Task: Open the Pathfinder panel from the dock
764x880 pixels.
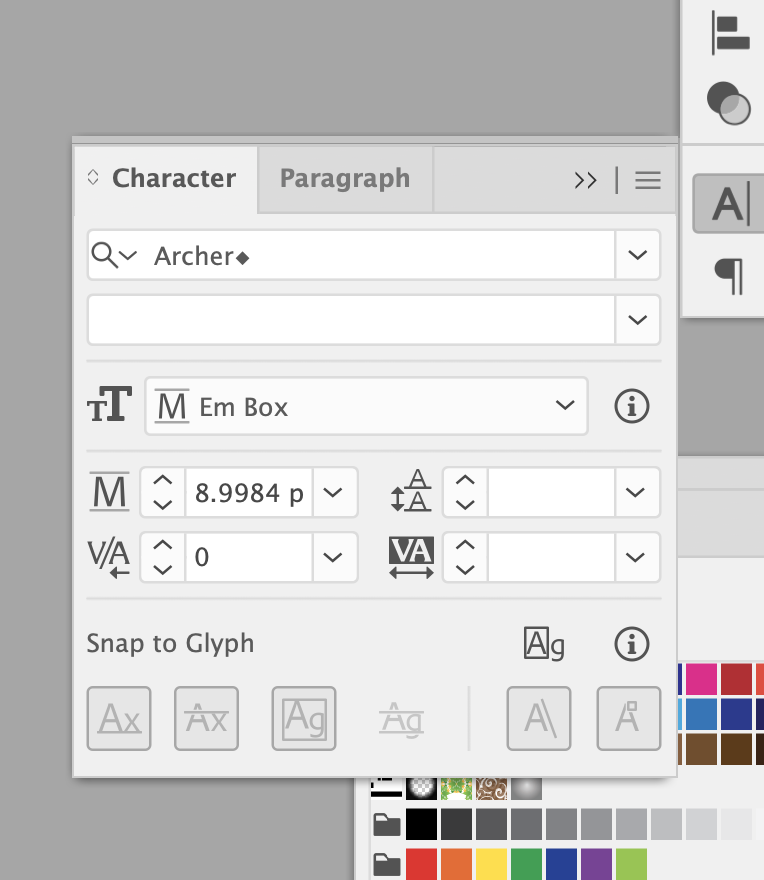Action: click(x=728, y=102)
